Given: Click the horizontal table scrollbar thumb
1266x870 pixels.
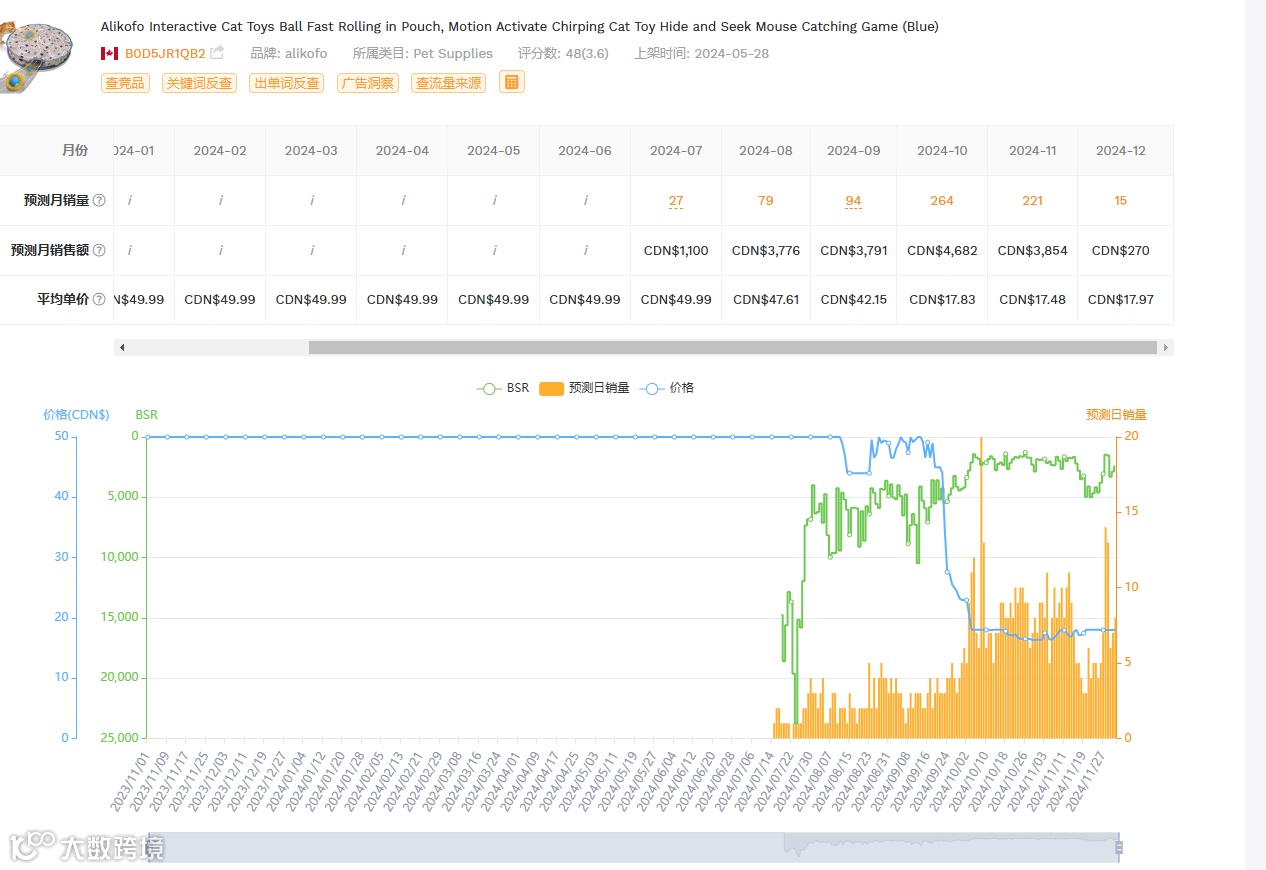Looking at the screenshot, I should coord(733,347).
